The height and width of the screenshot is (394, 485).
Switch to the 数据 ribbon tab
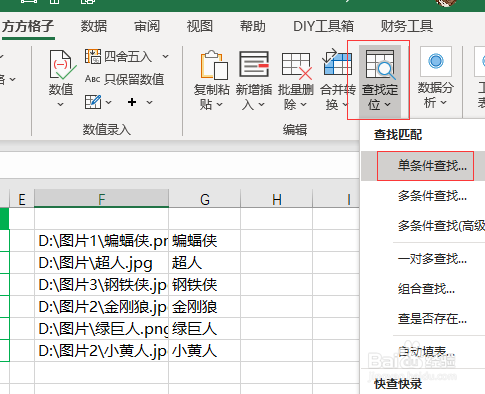point(94,26)
